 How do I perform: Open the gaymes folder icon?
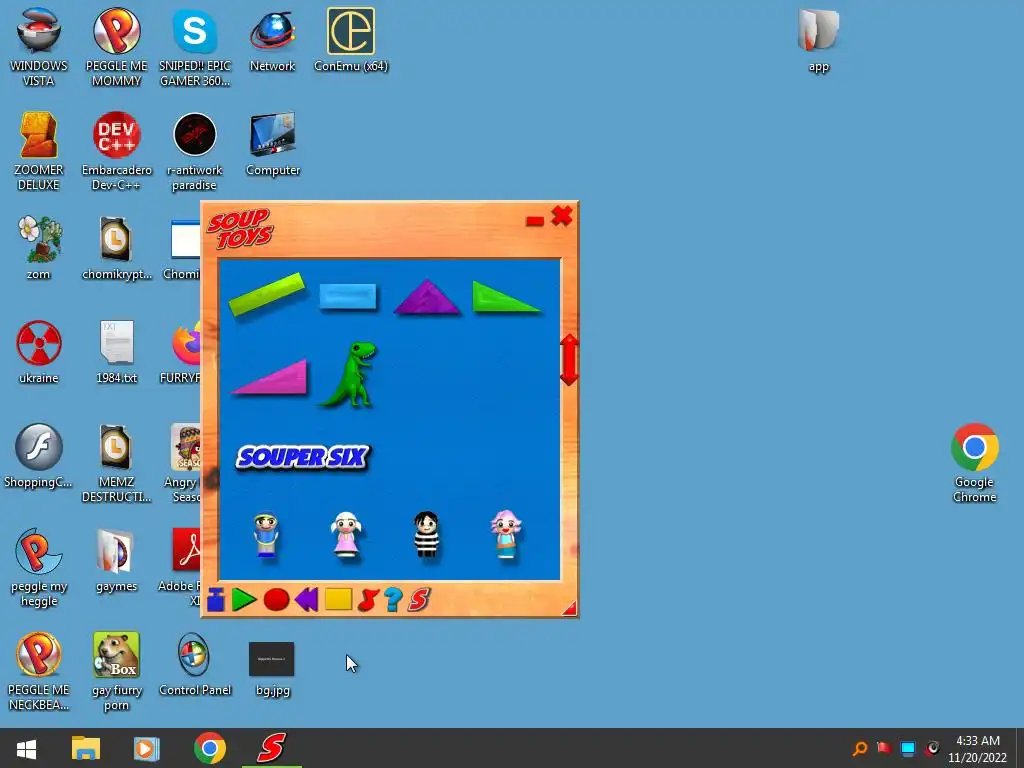click(x=116, y=560)
